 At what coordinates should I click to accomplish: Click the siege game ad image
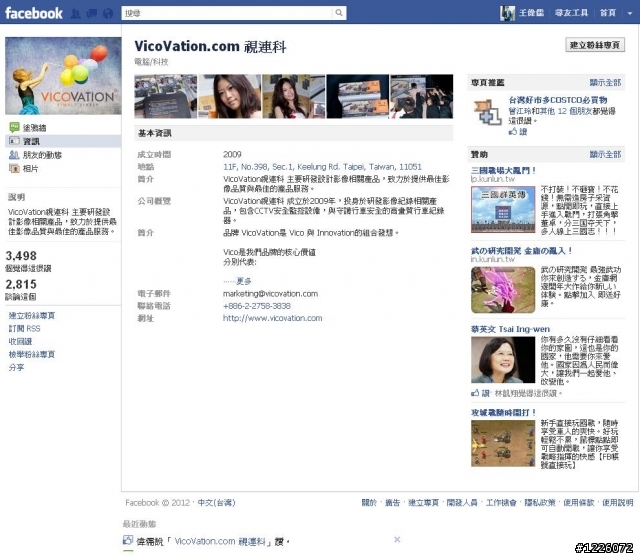click(x=503, y=443)
